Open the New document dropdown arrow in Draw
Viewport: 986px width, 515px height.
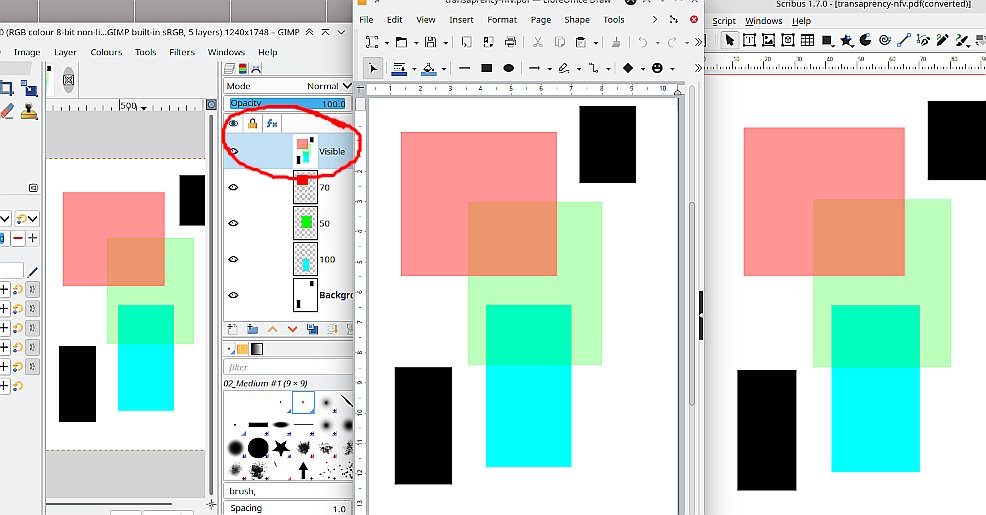387,43
